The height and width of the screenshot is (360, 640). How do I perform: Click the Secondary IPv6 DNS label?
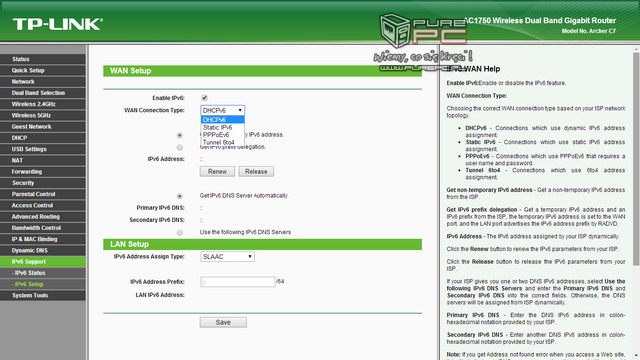tap(157, 220)
